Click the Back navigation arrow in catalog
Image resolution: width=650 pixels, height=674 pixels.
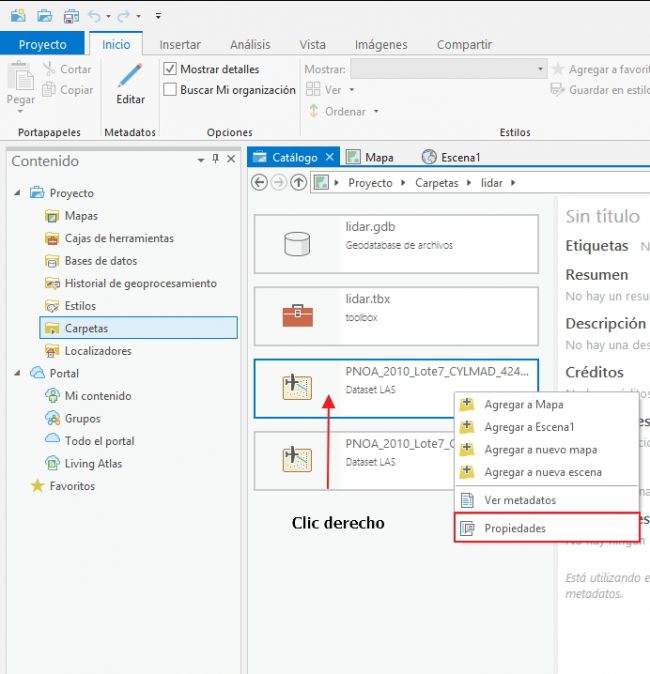point(259,182)
